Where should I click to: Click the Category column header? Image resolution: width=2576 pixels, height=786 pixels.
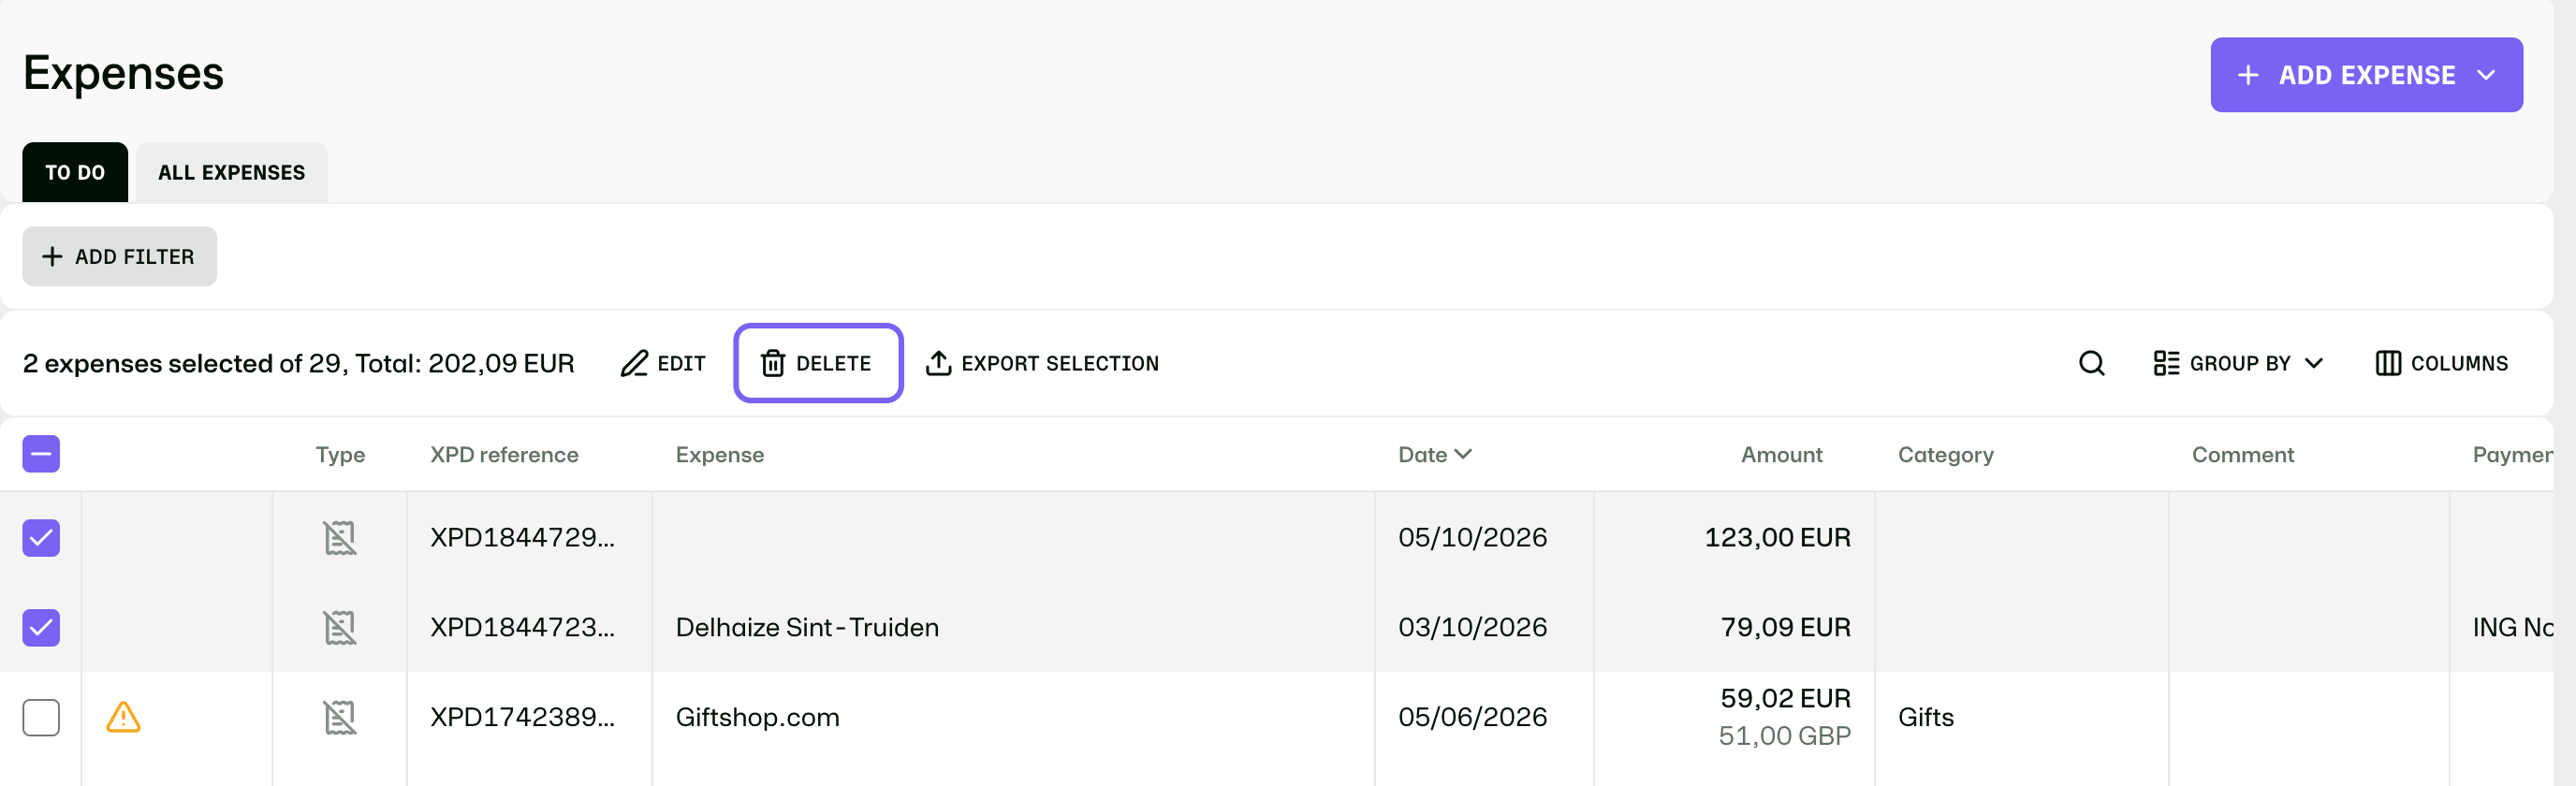[x=1945, y=455]
